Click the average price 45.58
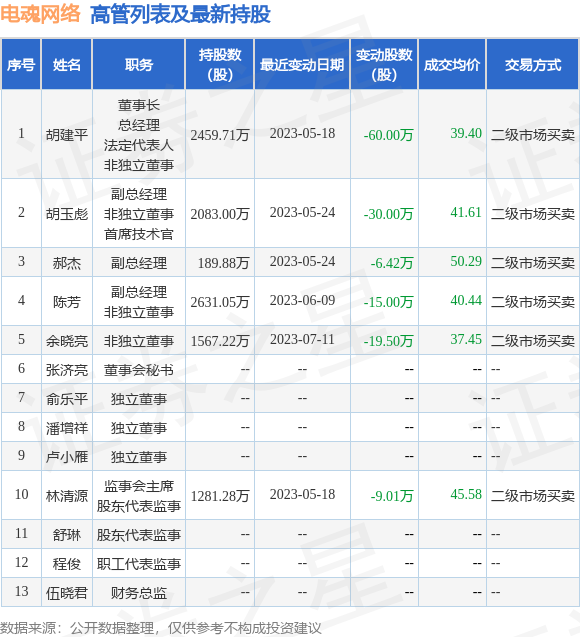 (466, 494)
